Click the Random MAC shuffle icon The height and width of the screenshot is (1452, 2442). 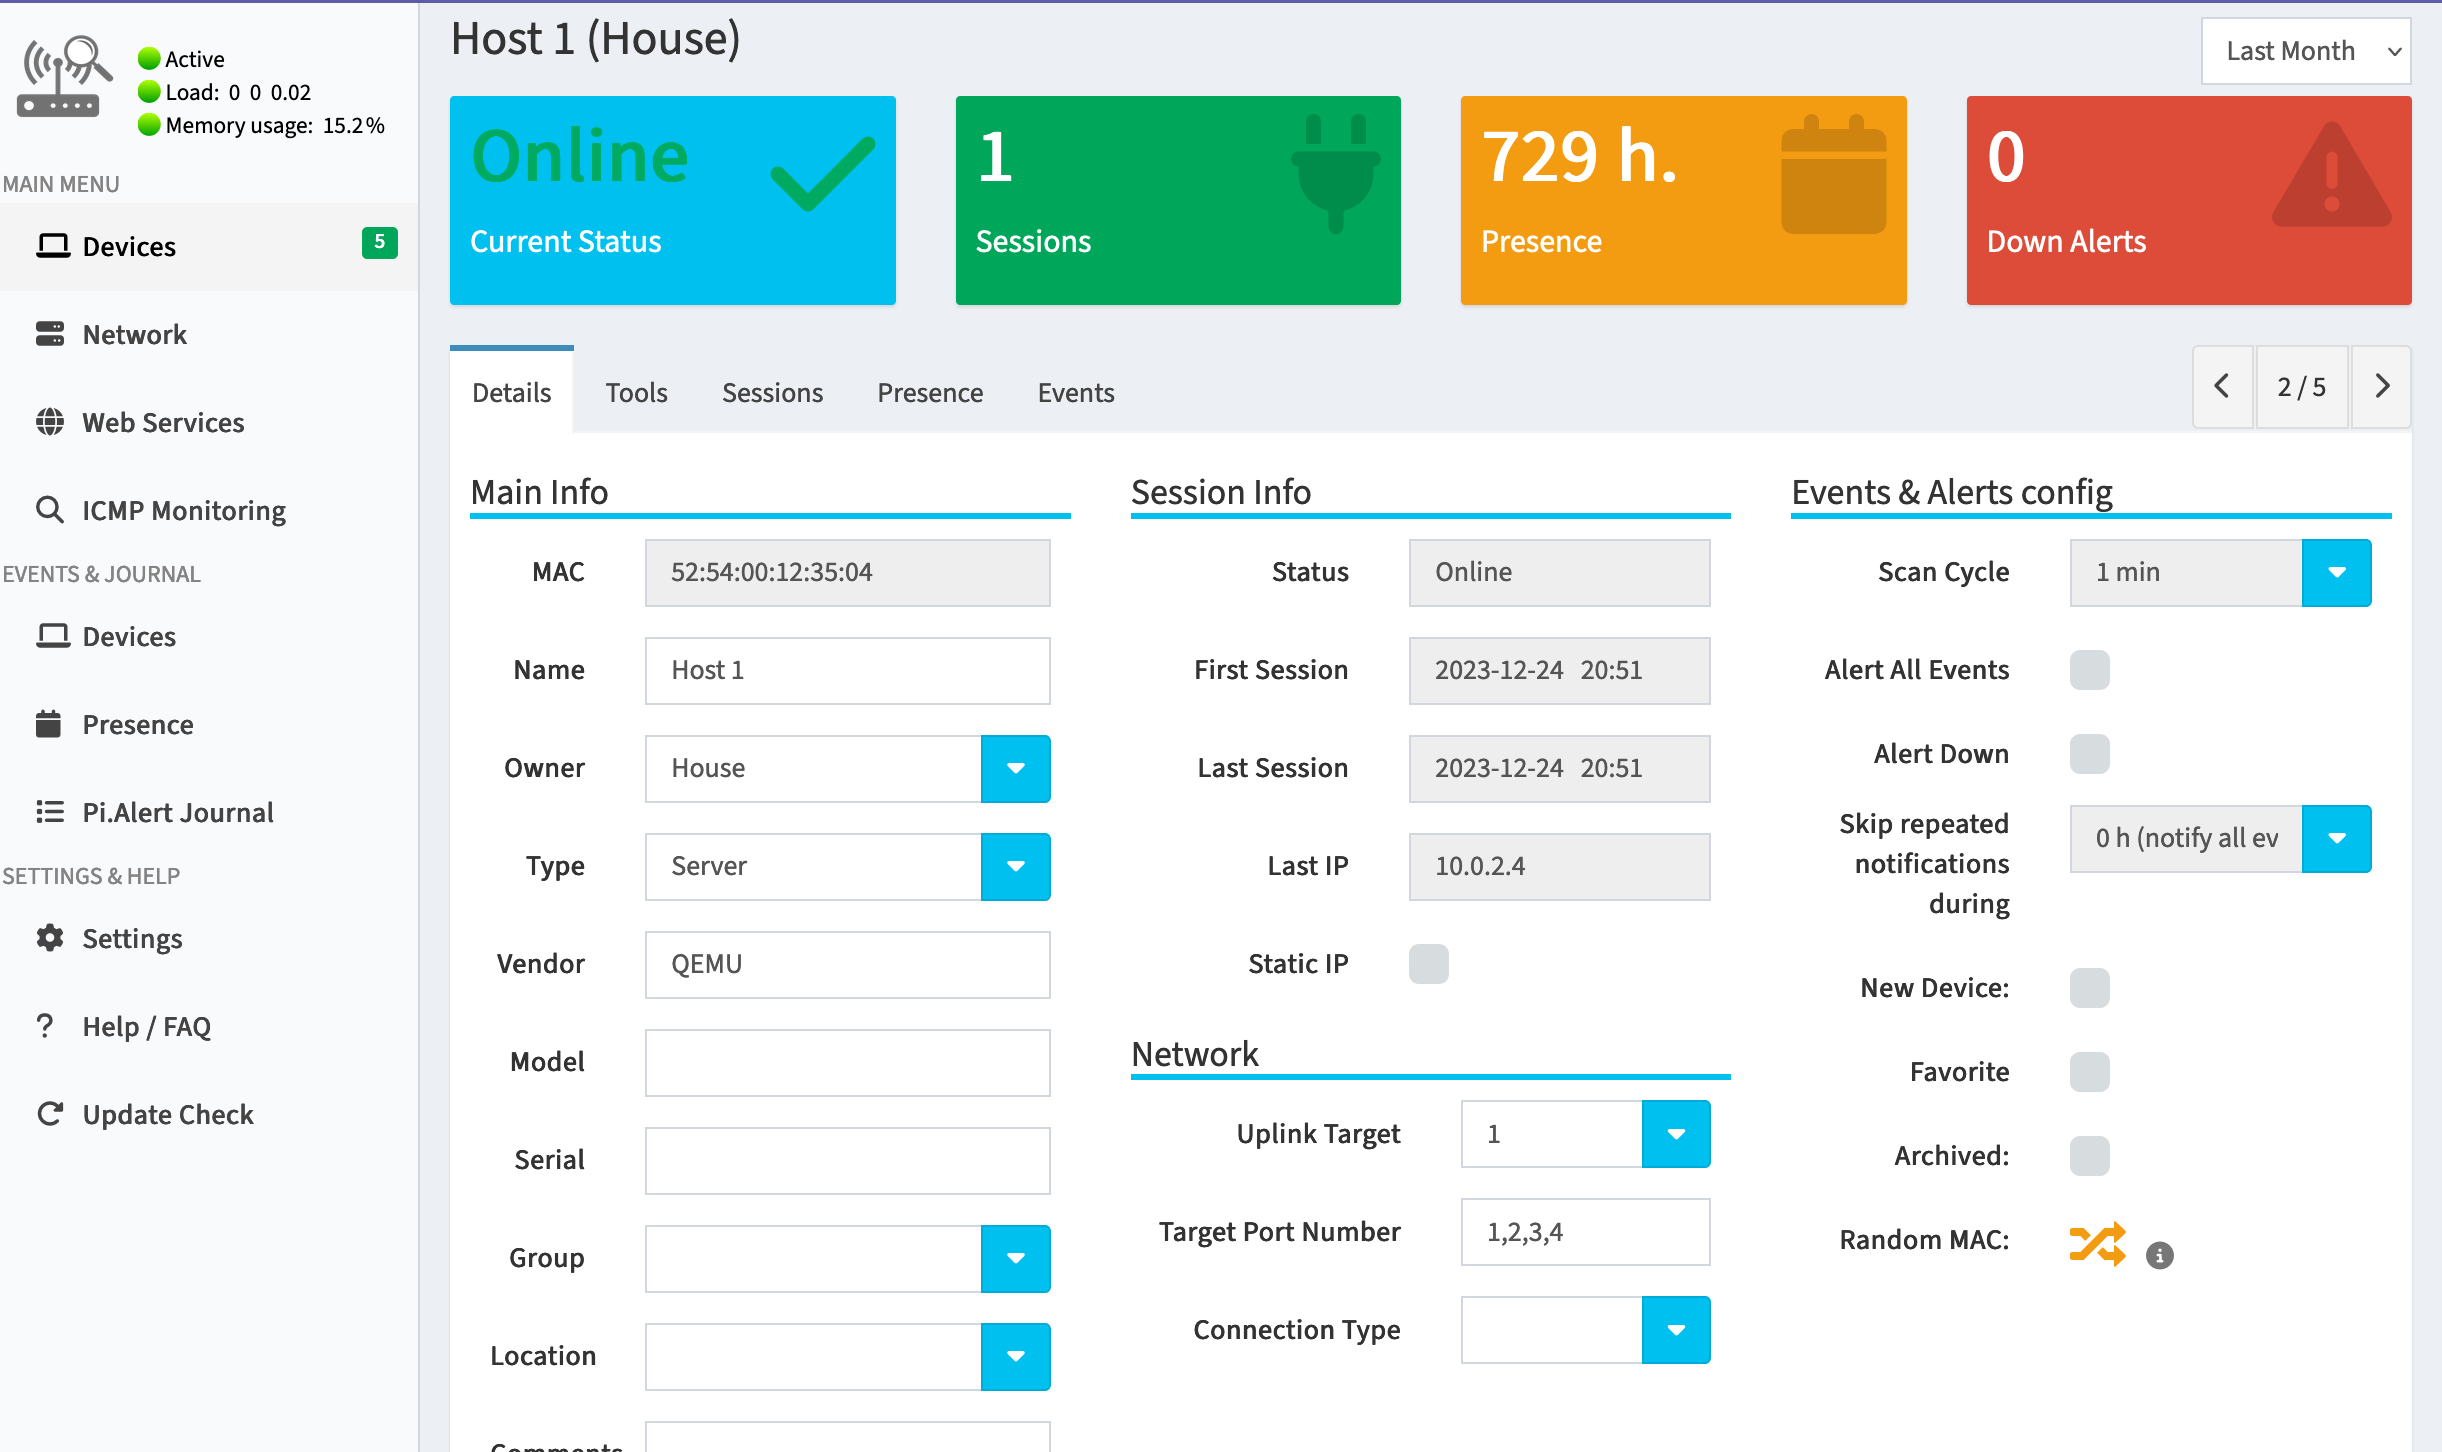coord(2097,1243)
